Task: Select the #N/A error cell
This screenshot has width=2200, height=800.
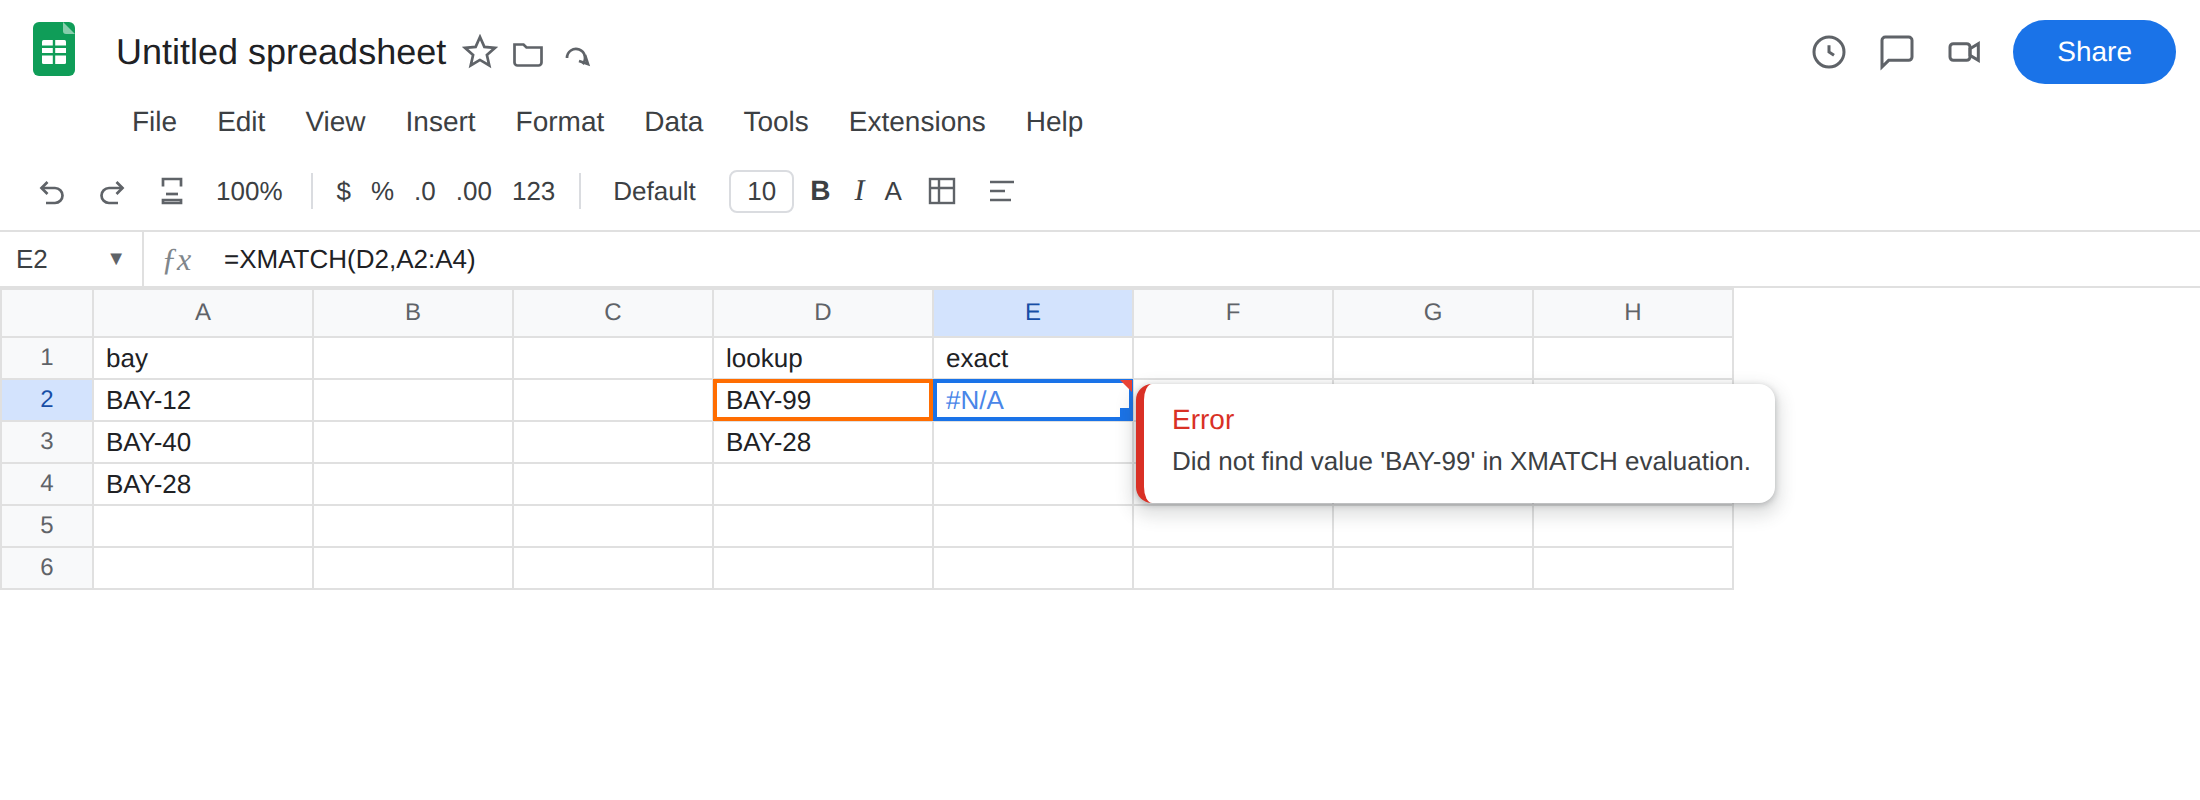Action: point(1033,400)
